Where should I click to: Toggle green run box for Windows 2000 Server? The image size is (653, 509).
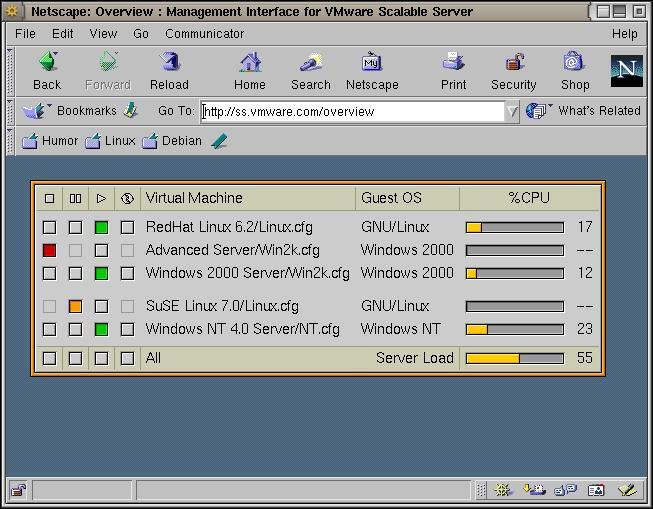click(x=101, y=274)
